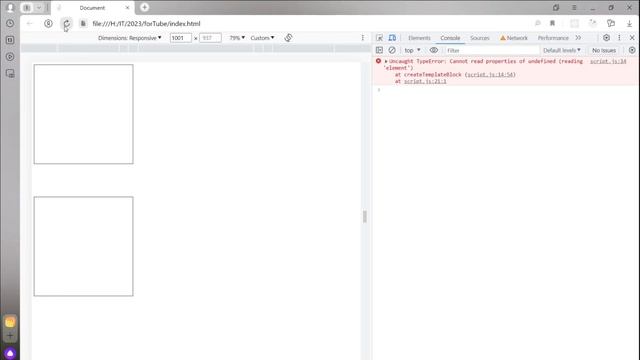Select the Console tab
Screen dimensions: 640x360
pyautogui.click(x=450, y=38)
